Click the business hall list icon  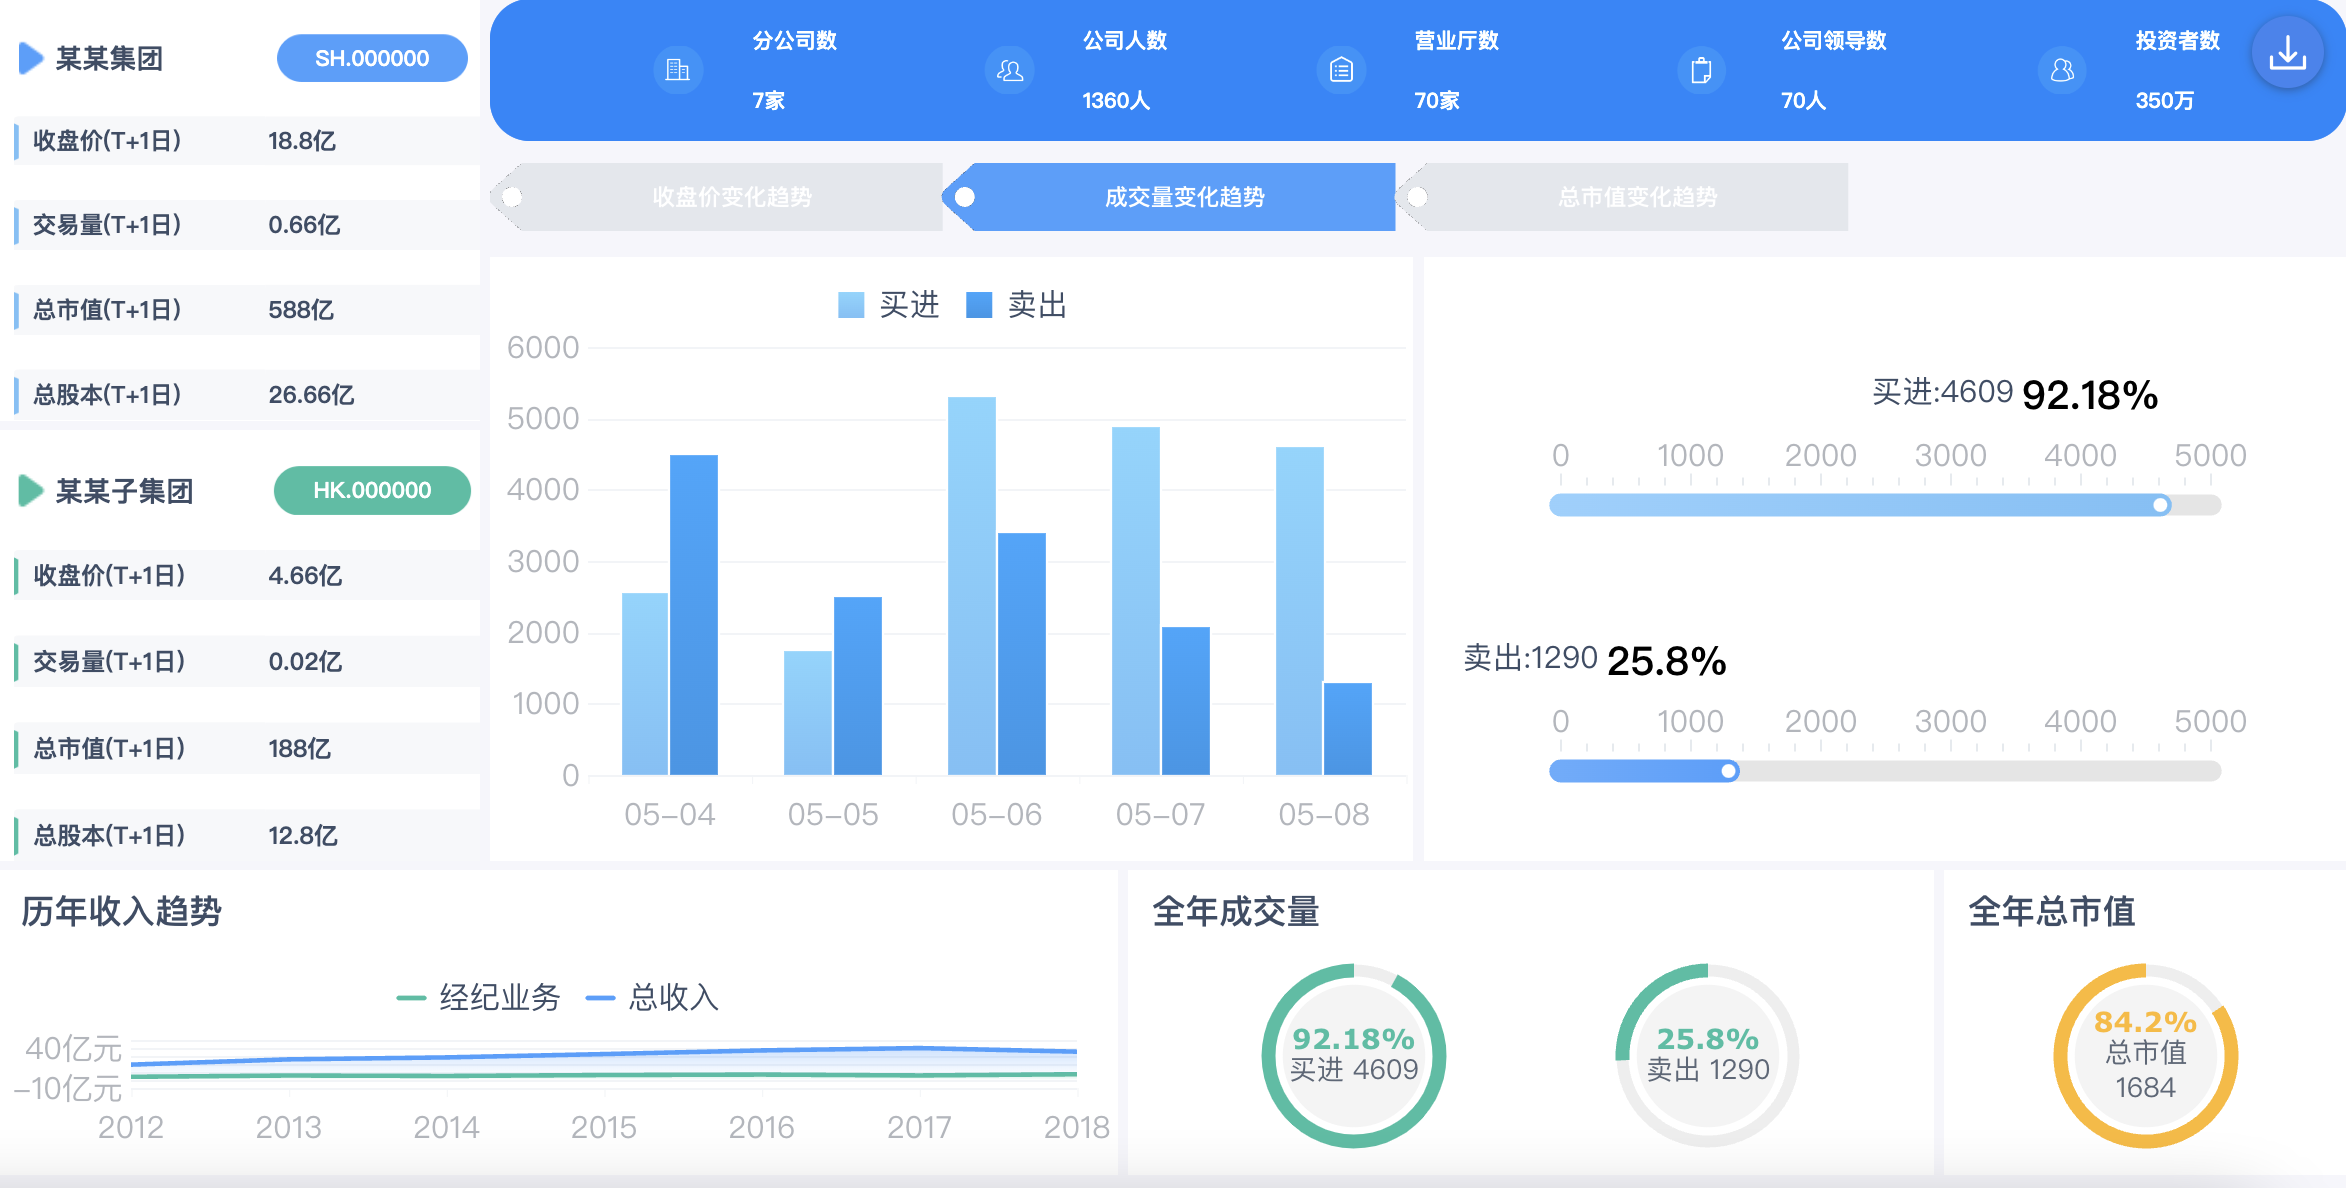coord(1342,70)
